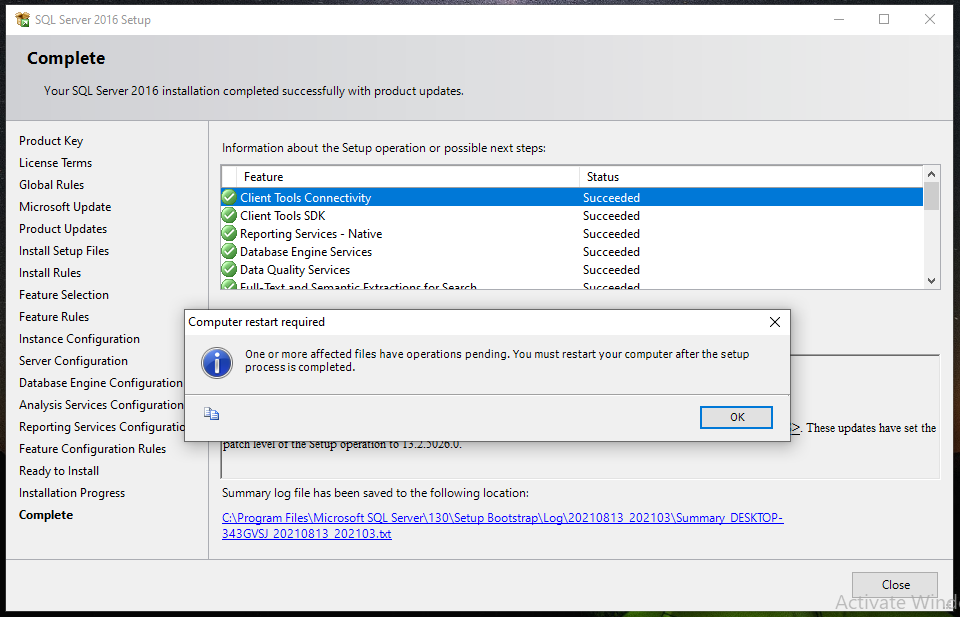Screen dimensions: 960x617
Task: Click the Analysis Services Configuration step
Action: (101, 405)
